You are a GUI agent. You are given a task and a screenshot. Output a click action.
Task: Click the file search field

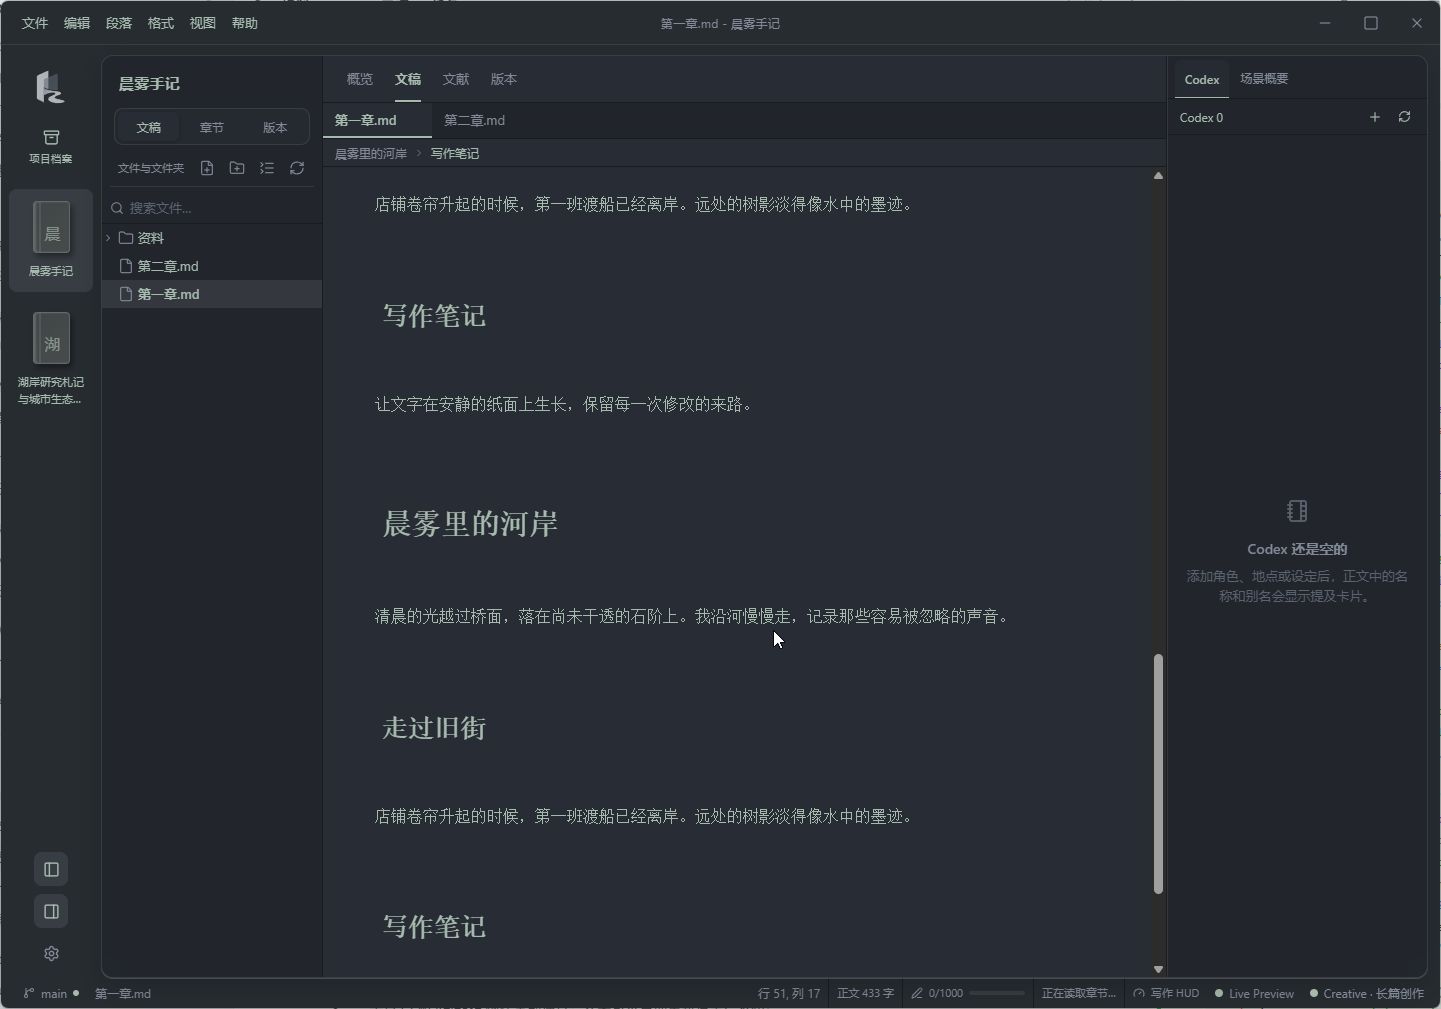(212, 208)
